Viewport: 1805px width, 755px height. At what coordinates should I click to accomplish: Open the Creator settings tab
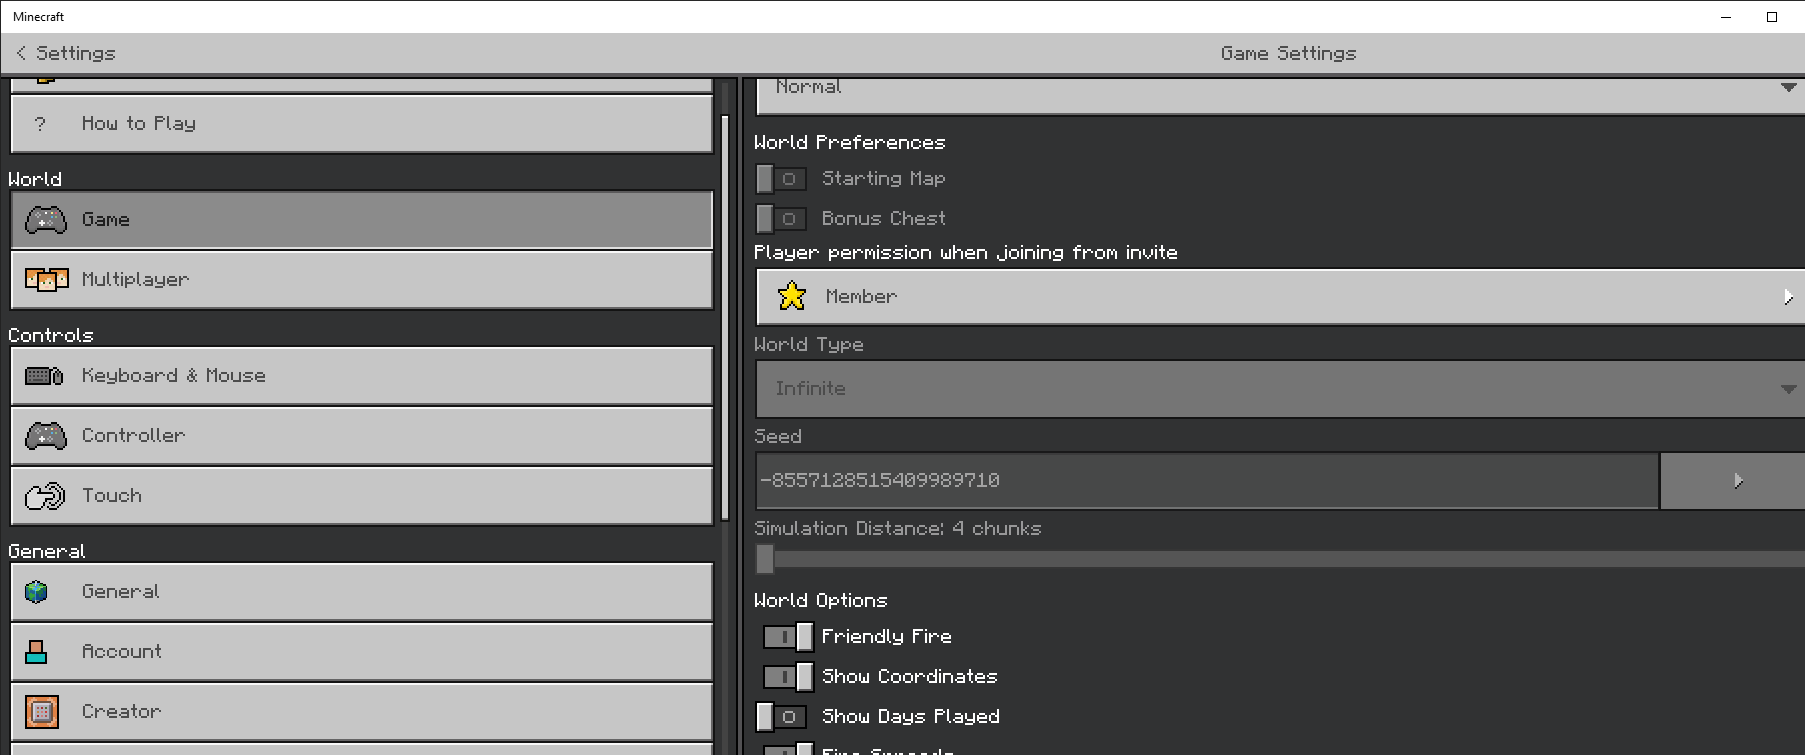[x=362, y=712]
